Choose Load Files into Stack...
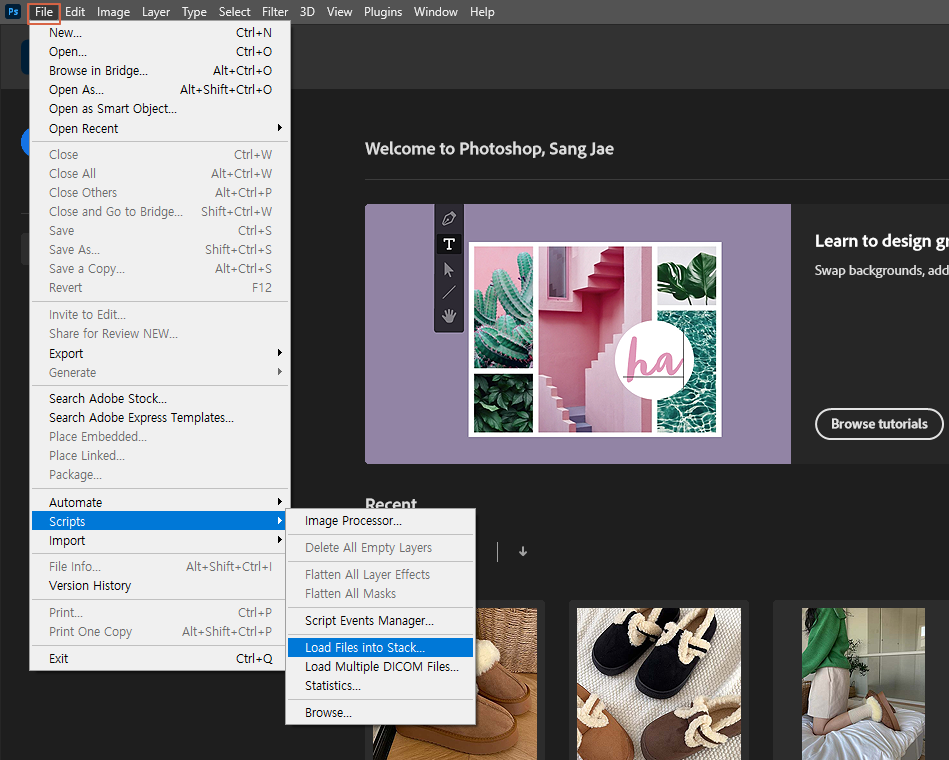 point(380,647)
